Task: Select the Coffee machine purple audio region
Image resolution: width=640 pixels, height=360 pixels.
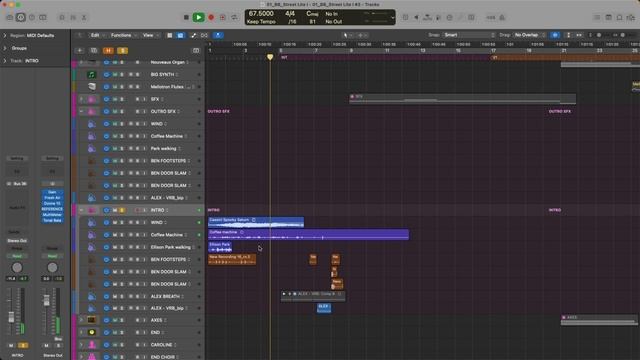Action: [308, 235]
